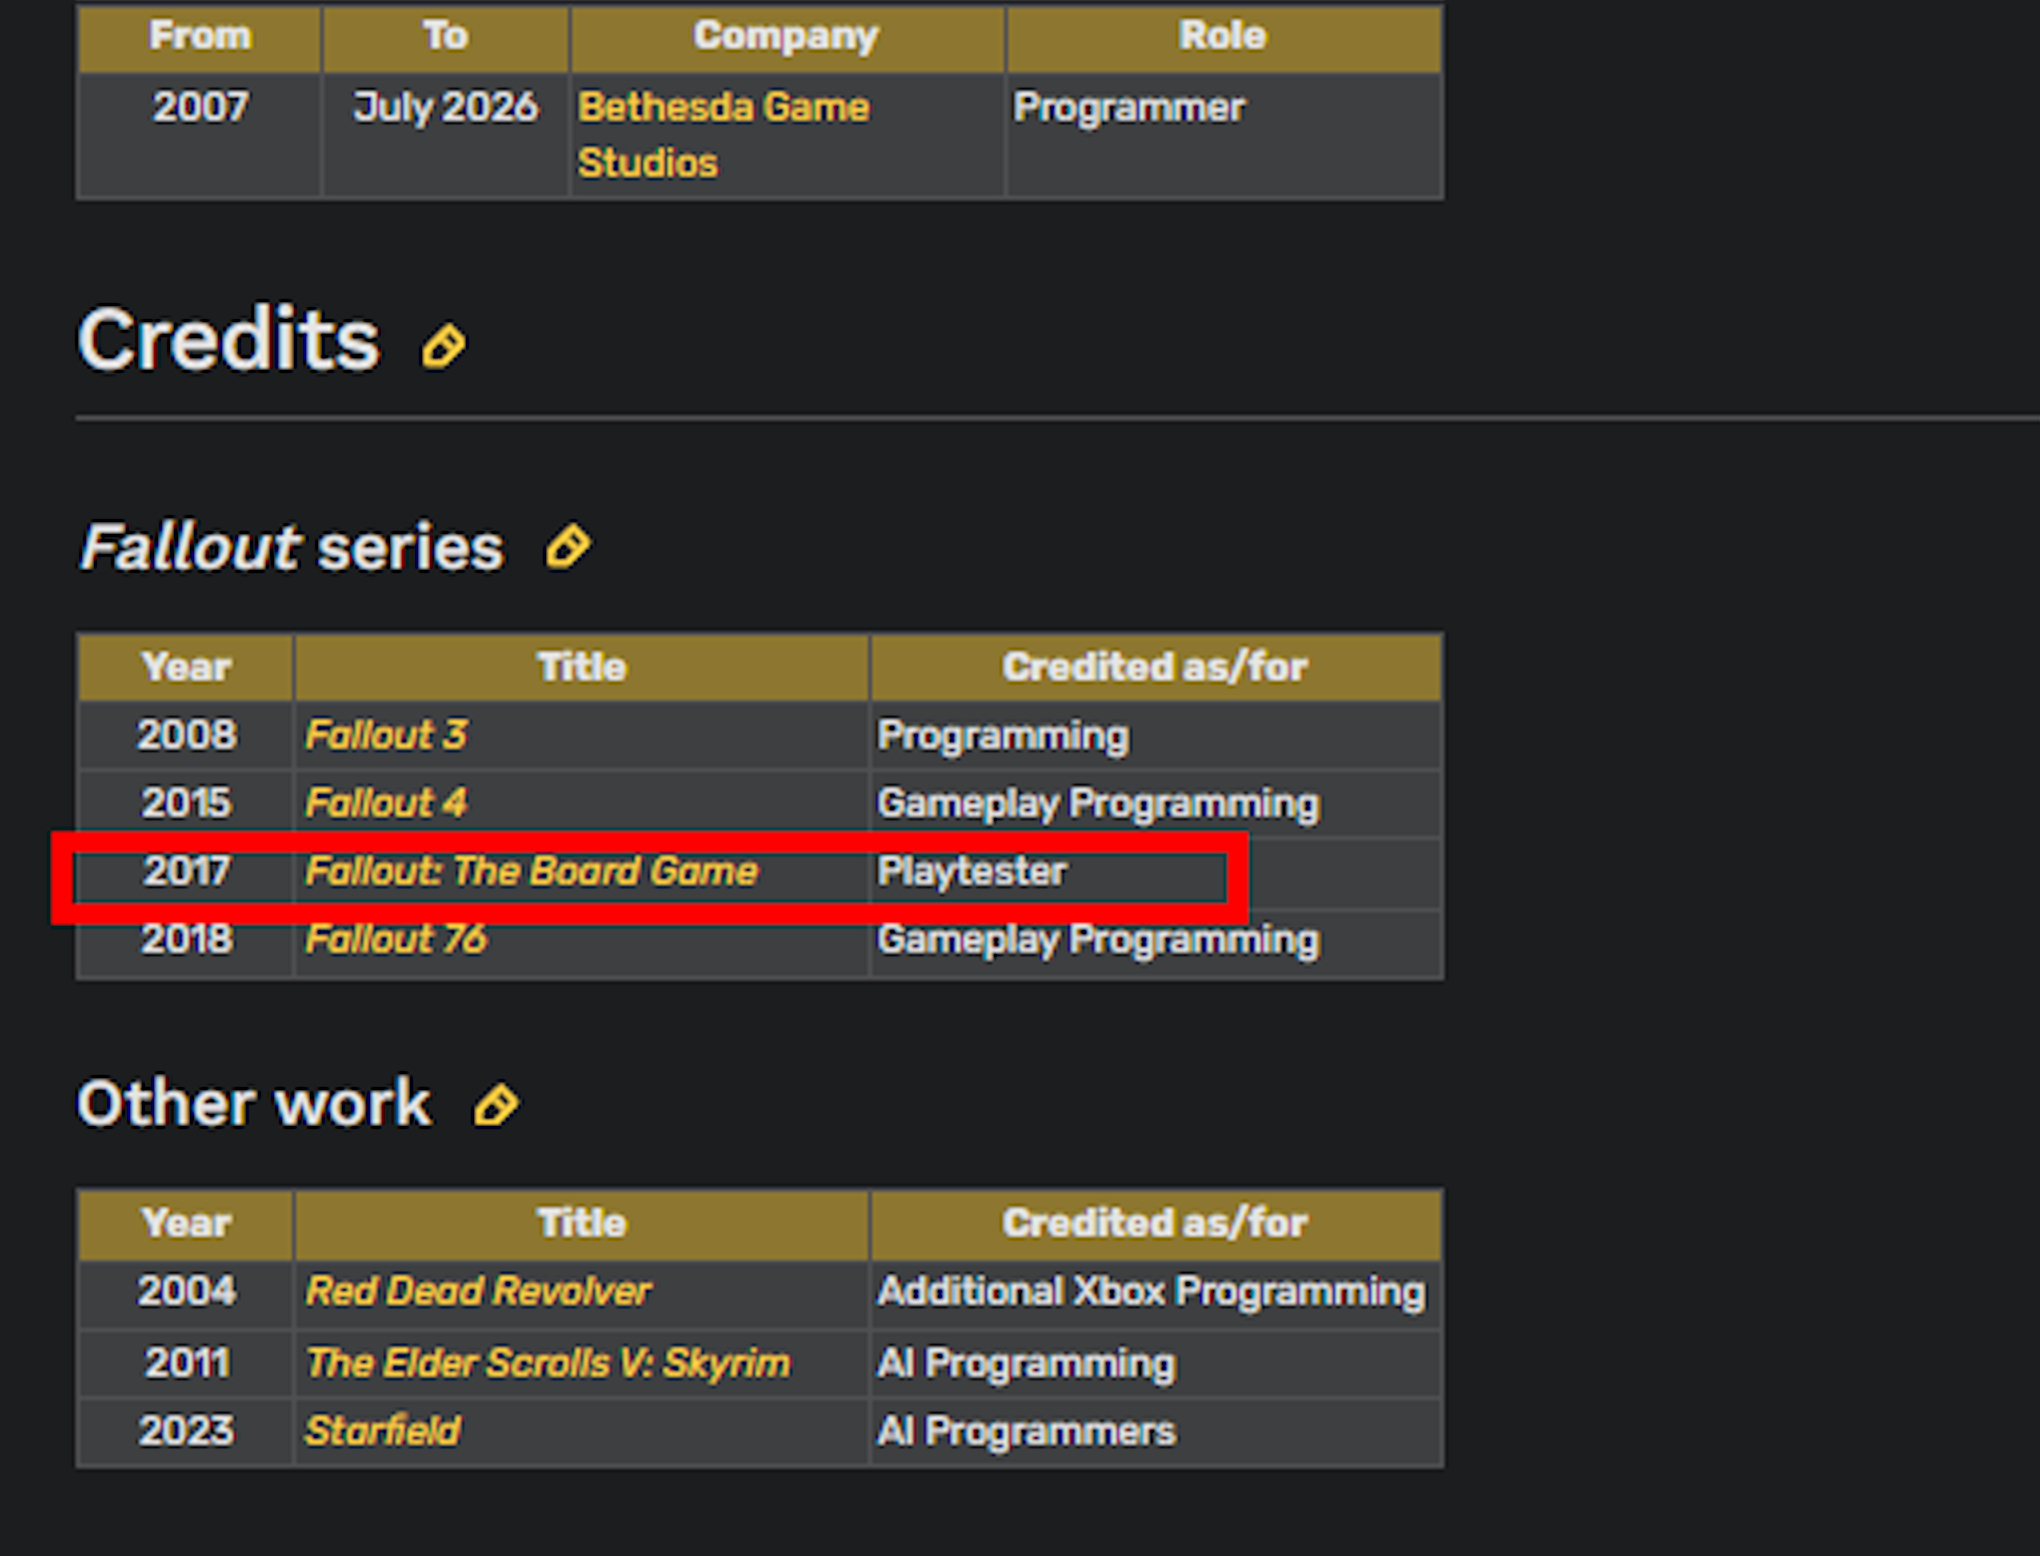Open the Fallout 76 link
Screen dimensions: 2040x1556
click(396, 939)
